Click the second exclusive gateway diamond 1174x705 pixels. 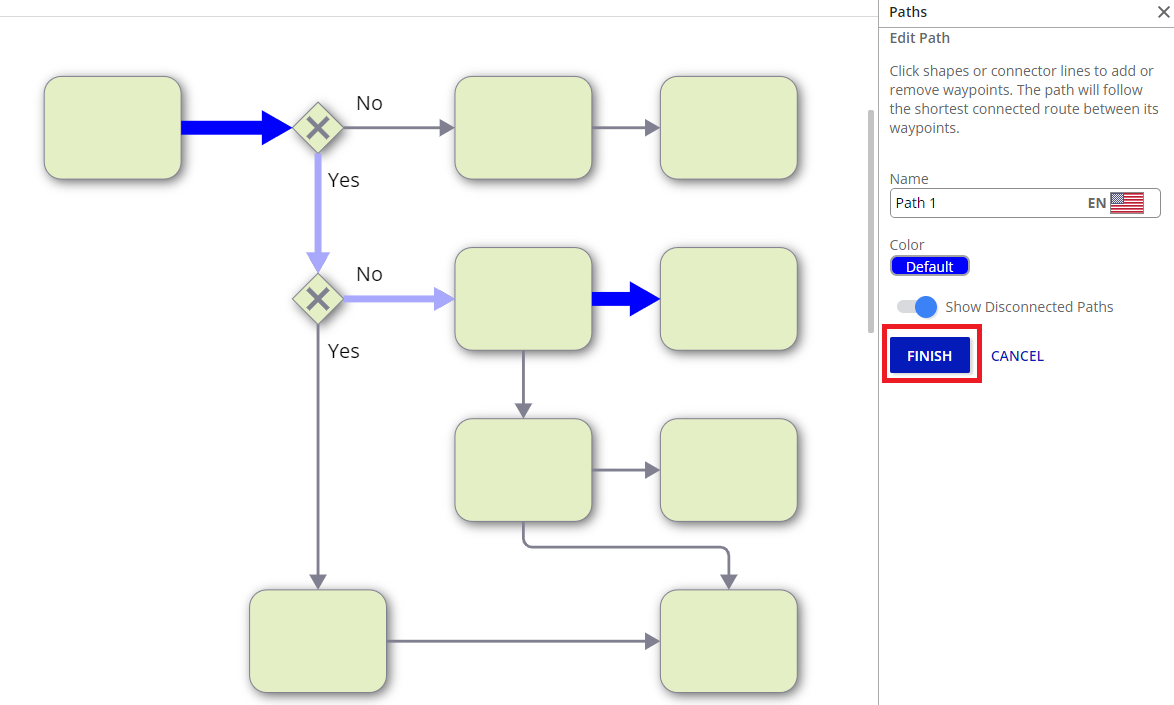[x=318, y=298]
